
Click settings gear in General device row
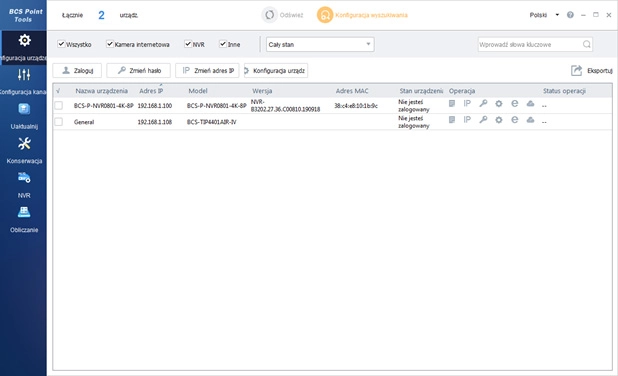499,120
